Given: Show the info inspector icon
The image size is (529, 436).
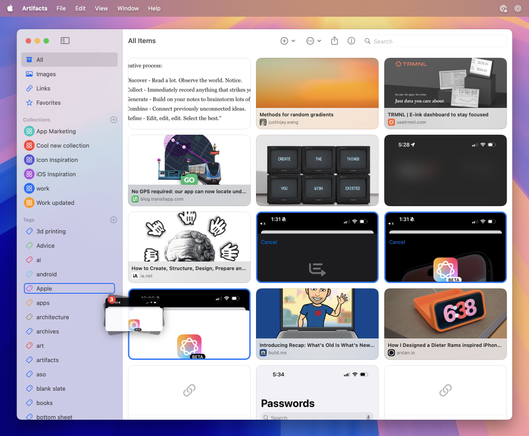Looking at the screenshot, I should 351,41.
